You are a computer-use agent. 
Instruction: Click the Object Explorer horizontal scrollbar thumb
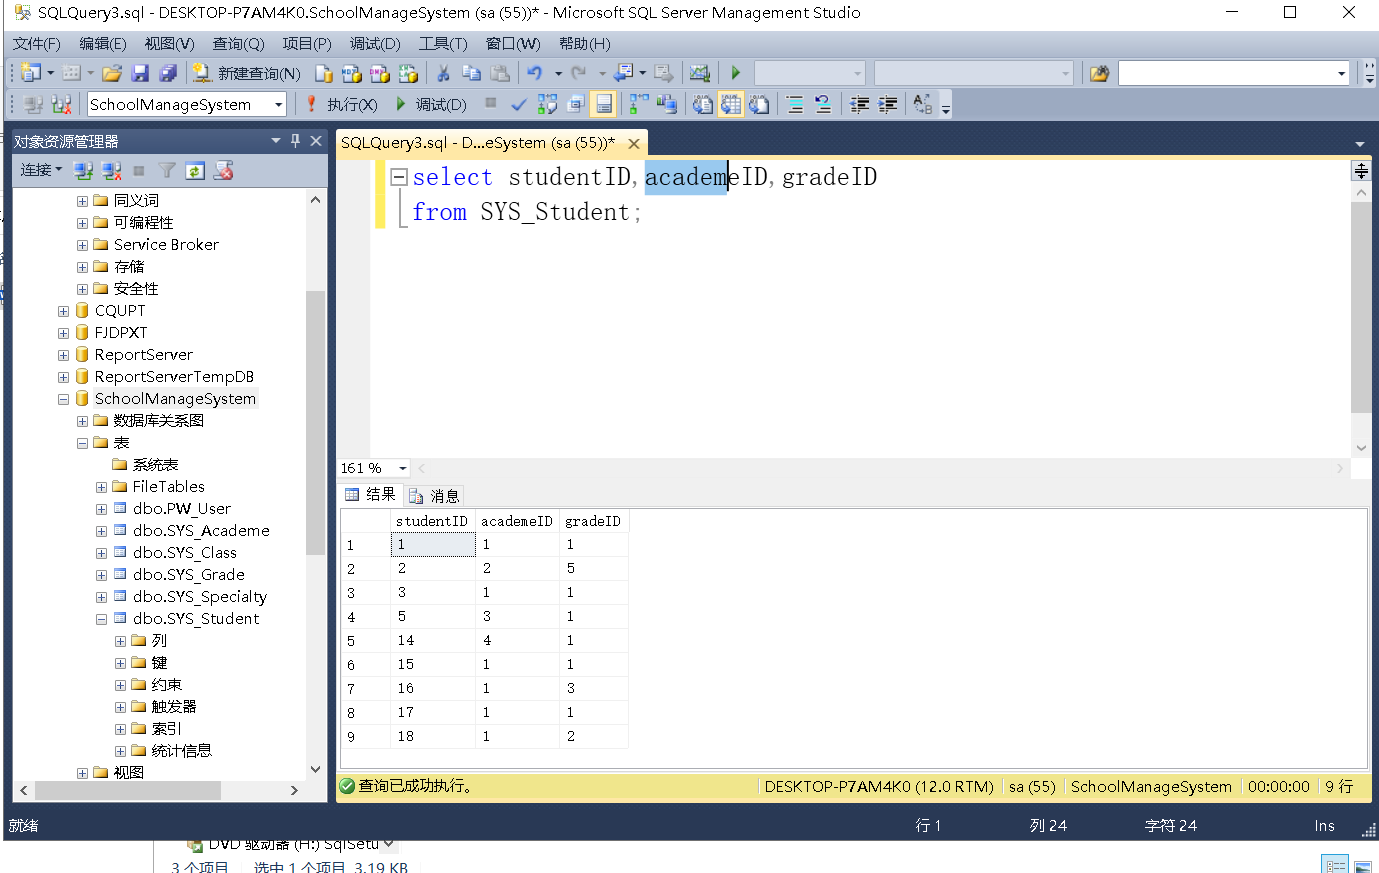point(128,790)
